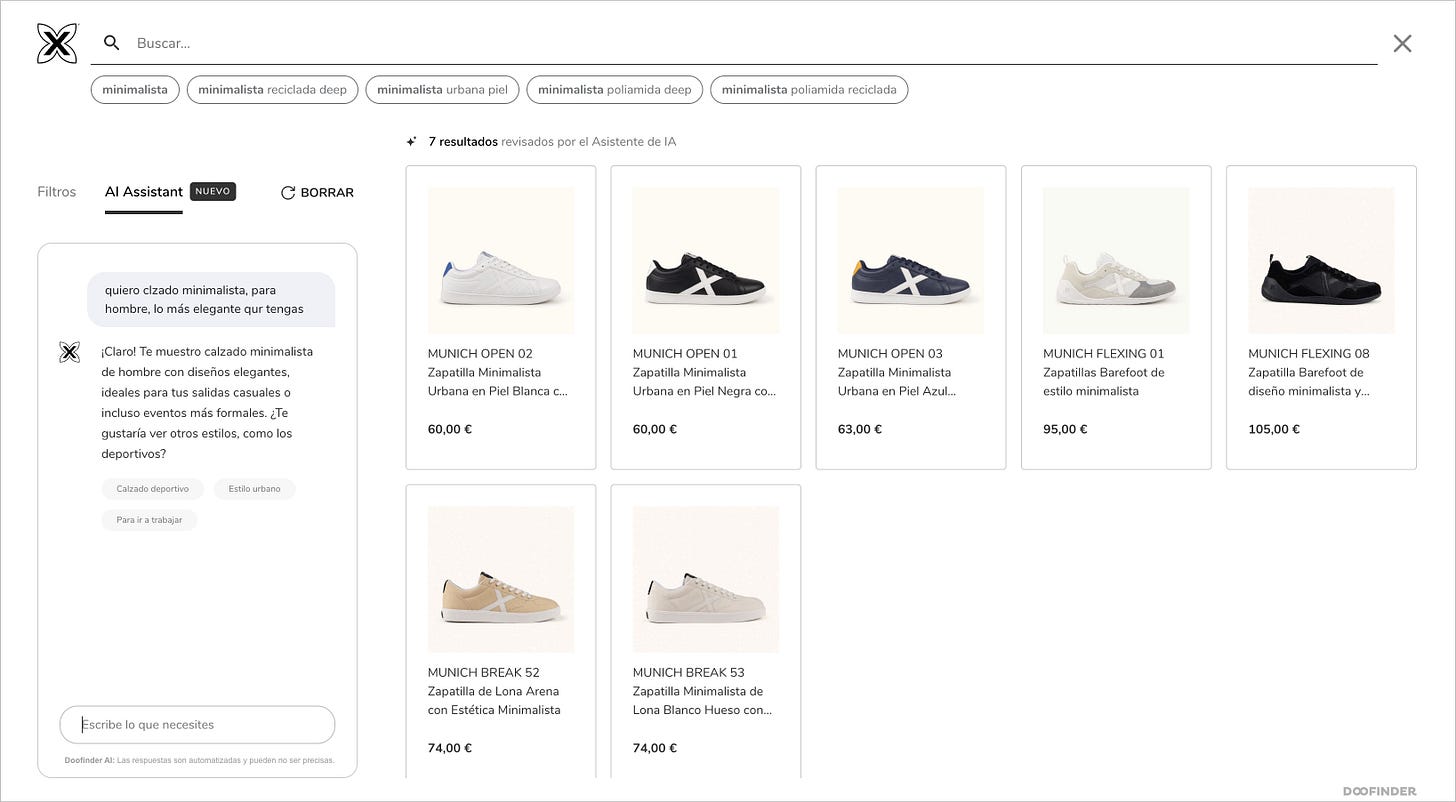Screen dimensions: 1456x802
Task: Click the MUNICH OPEN 03 product title
Action: pyautogui.click(x=897, y=372)
